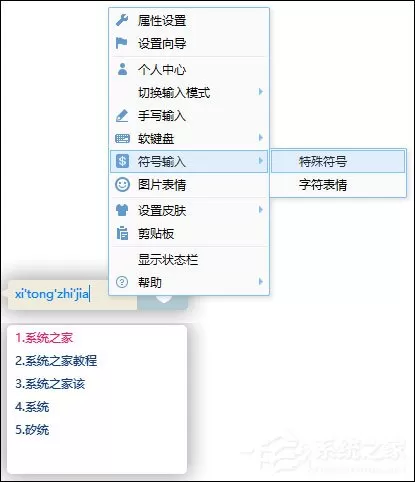Open 个人中心 via the person icon
Image resolution: width=415 pixels, height=482 pixels.
[122, 69]
